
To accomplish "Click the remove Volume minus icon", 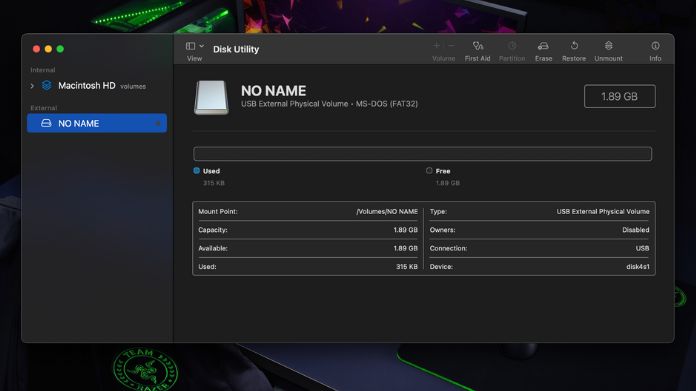I will click(451, 46).
